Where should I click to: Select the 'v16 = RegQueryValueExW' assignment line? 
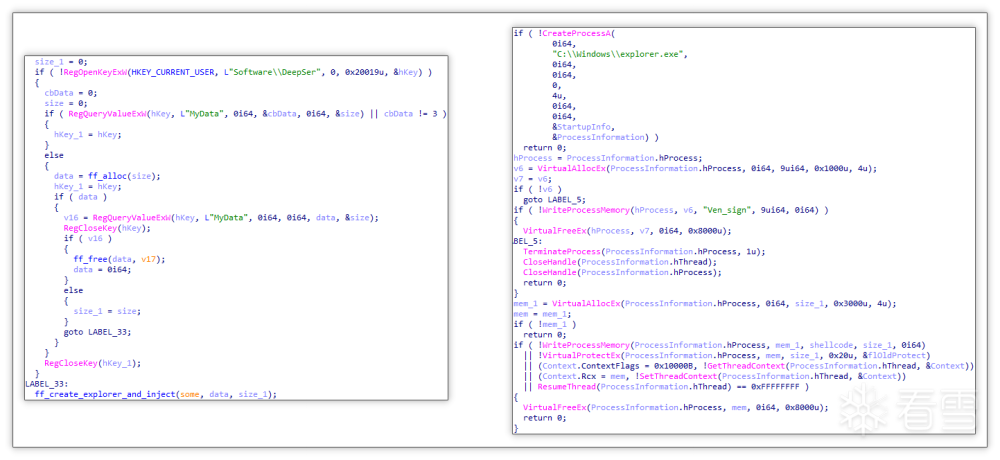pyautogui.click(x=221, y=218)
